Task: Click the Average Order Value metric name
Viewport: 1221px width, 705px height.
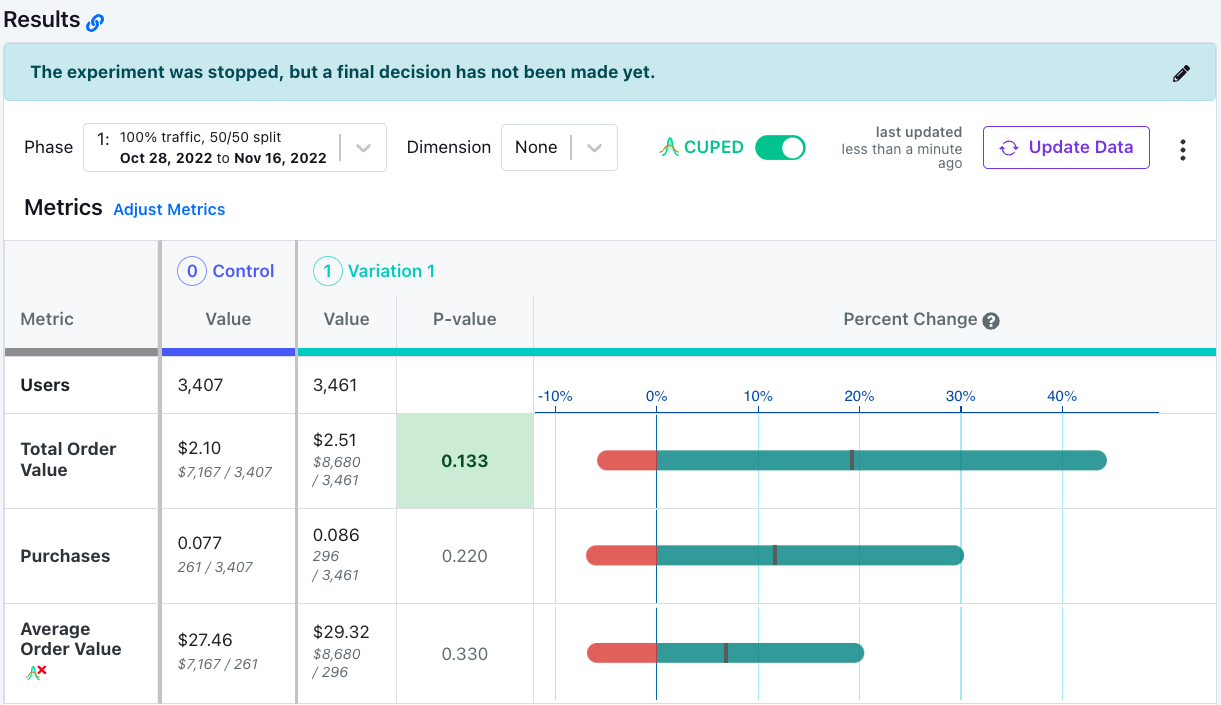Action: 71,639
